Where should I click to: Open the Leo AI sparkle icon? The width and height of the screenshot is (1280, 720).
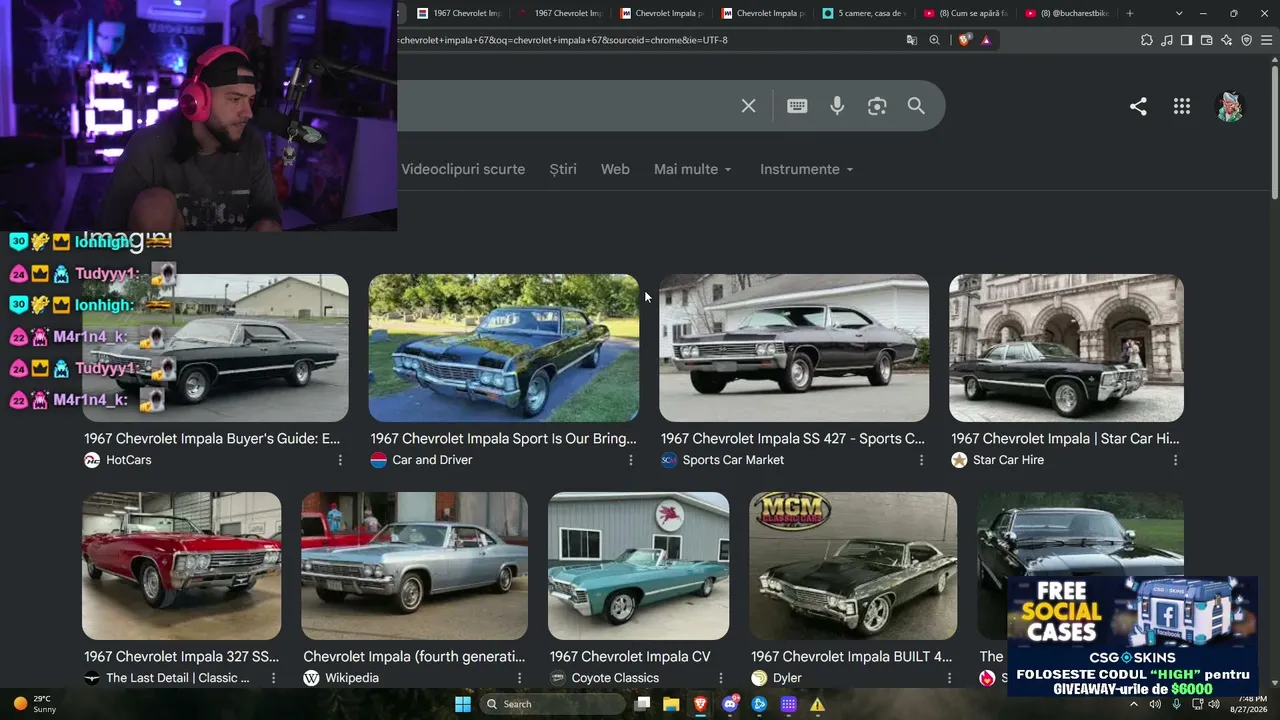click(1226, 40)
